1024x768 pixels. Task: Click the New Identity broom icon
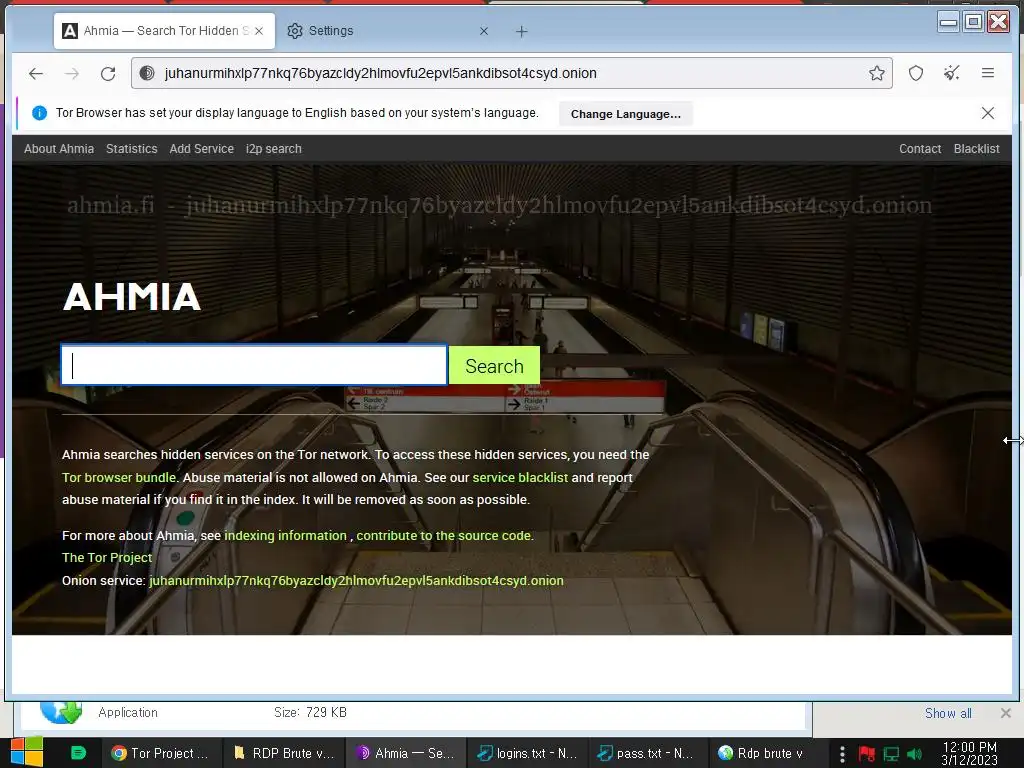952,73
